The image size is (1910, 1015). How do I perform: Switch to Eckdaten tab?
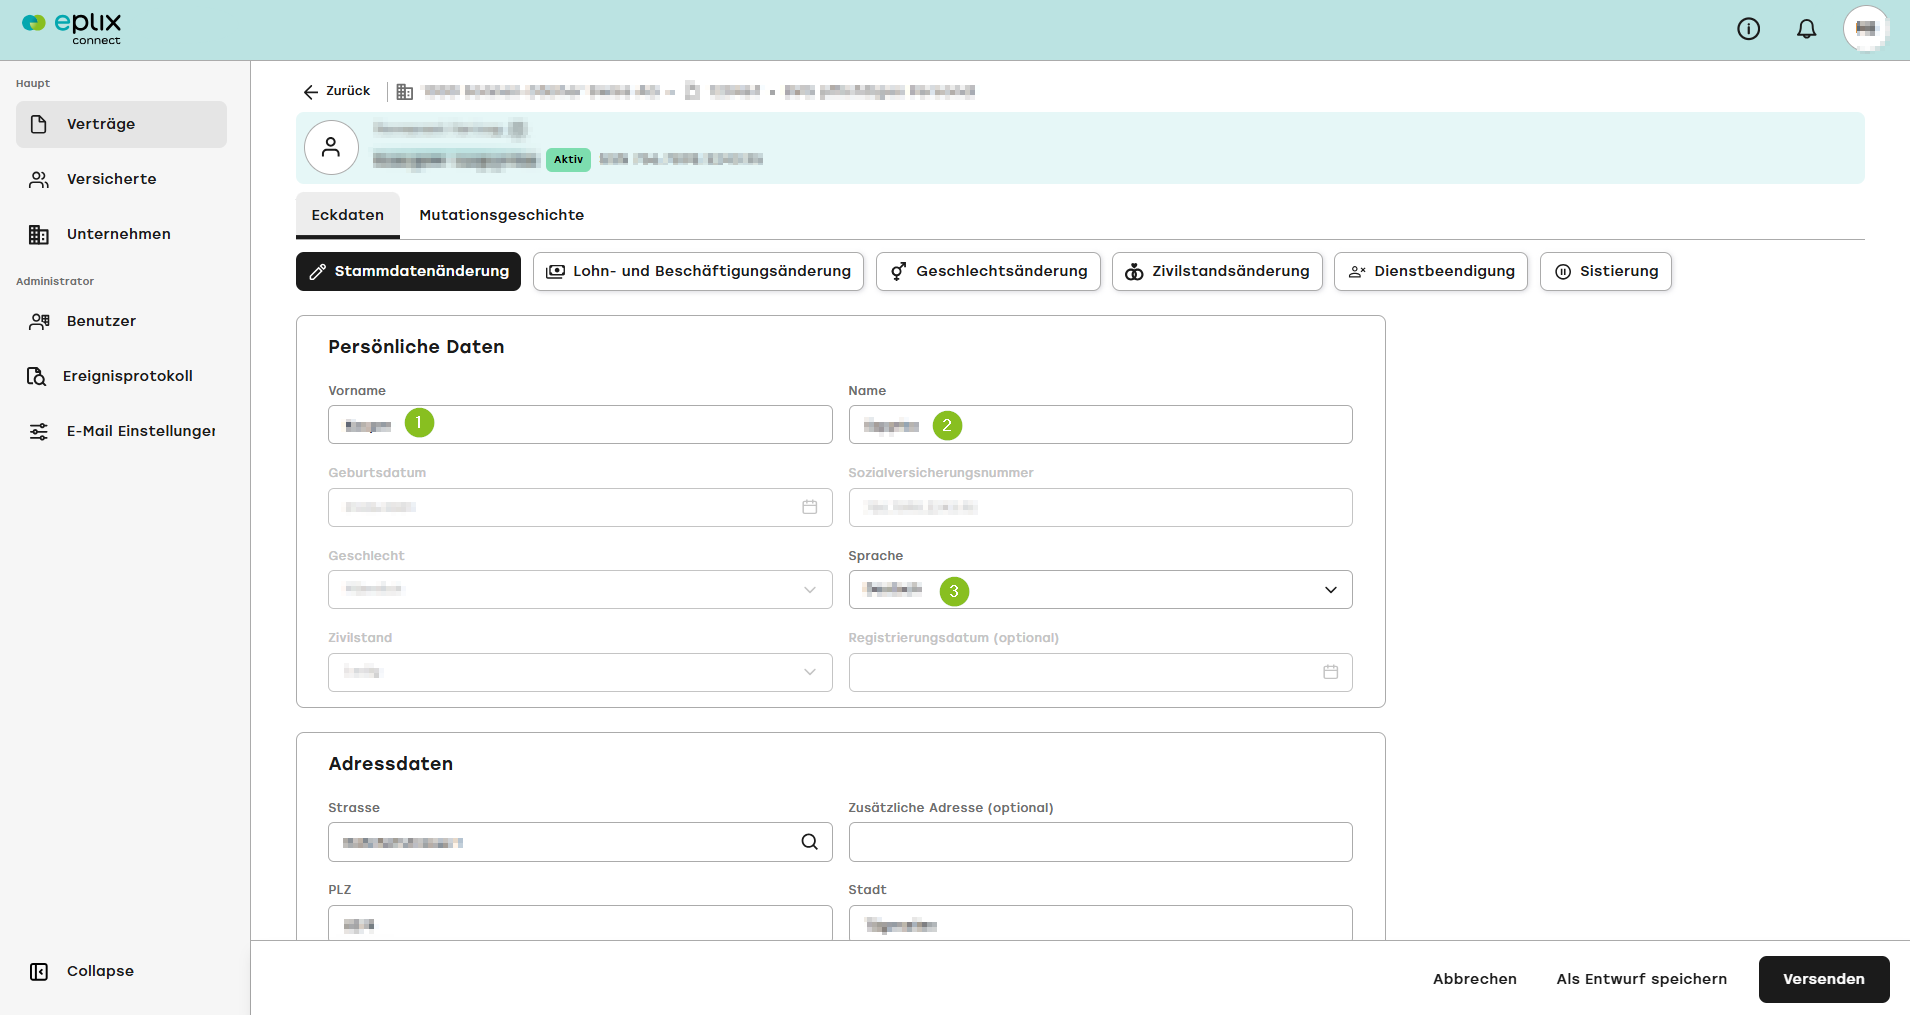(x=347, y=215)
